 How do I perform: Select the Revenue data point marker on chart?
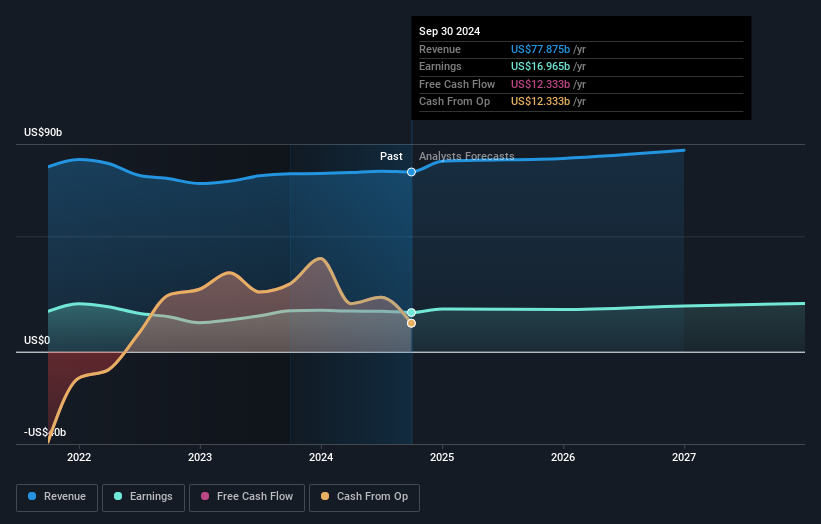click(x=412, y=172)
